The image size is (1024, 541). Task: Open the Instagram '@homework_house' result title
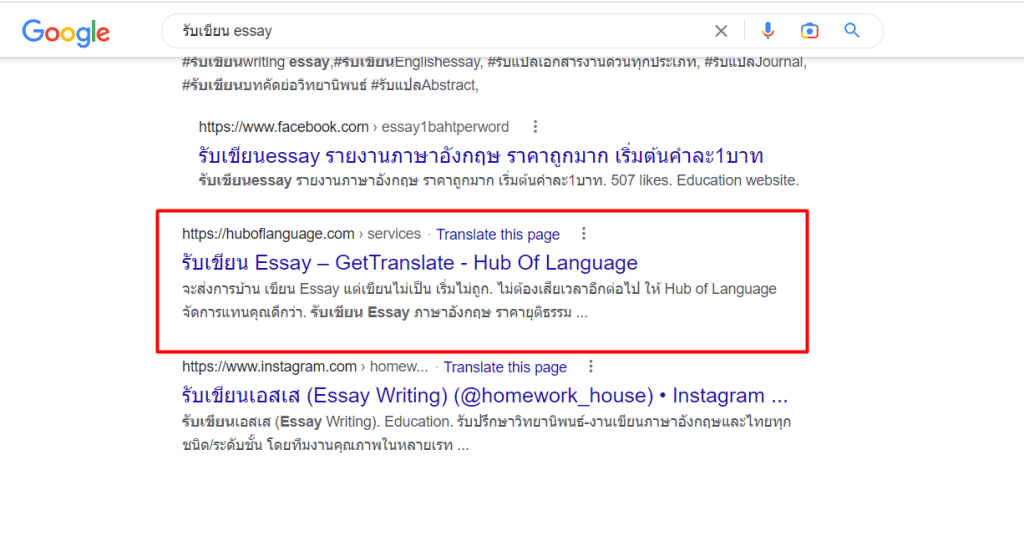(485, 395)
